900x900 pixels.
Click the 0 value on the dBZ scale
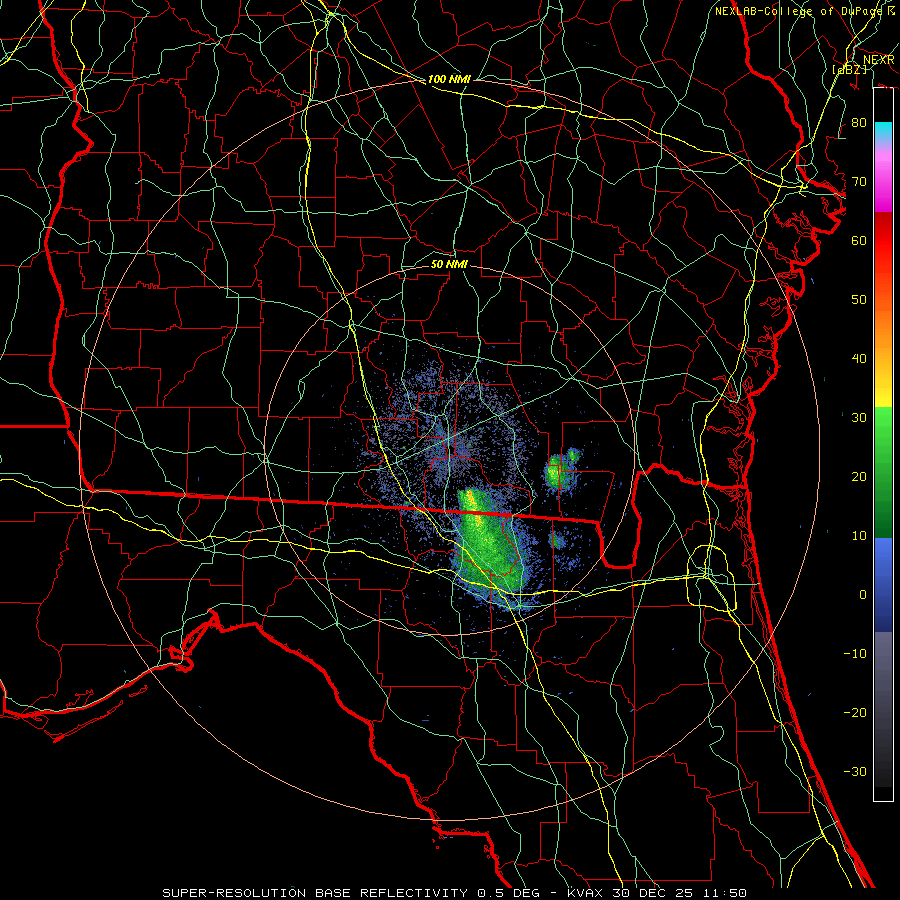pyautogui.click(x=863, y=595)
